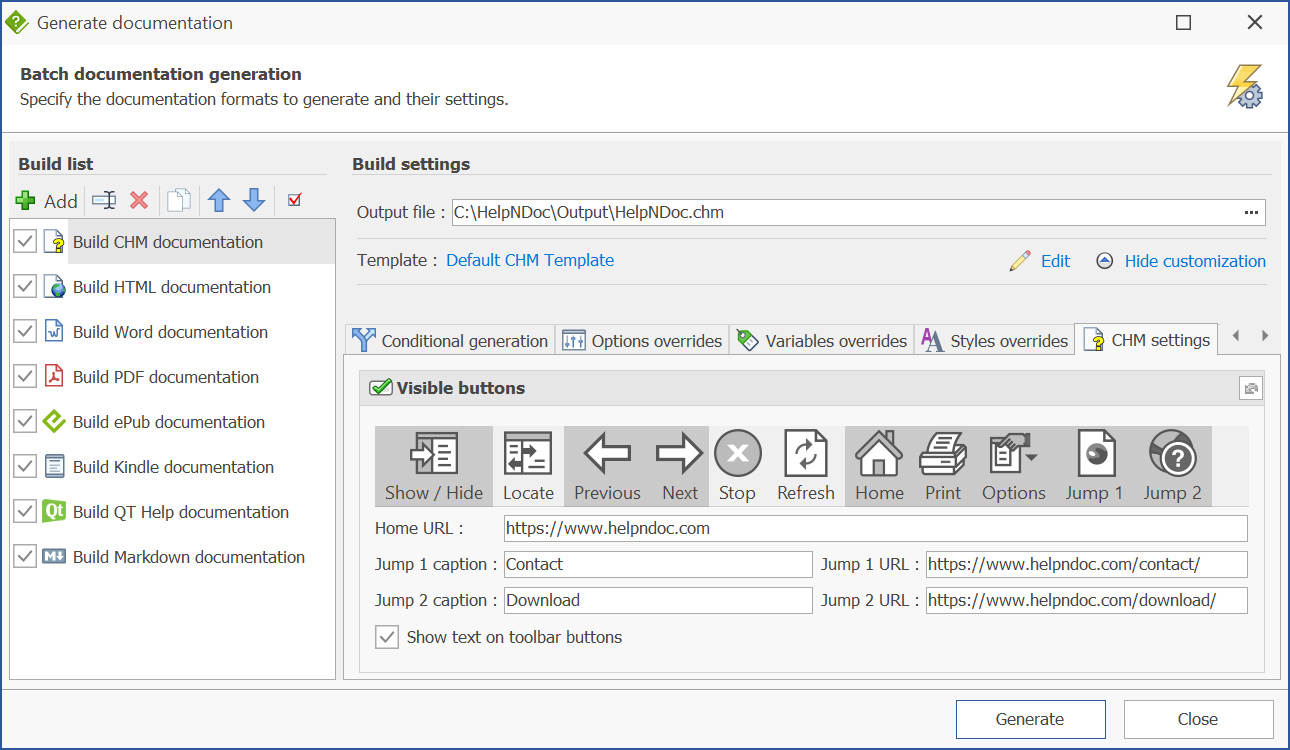Image resolution: width=1290 pixels, height=750 pixels.
Task: Toggle the Options toolbar button
Action: 1014,466
